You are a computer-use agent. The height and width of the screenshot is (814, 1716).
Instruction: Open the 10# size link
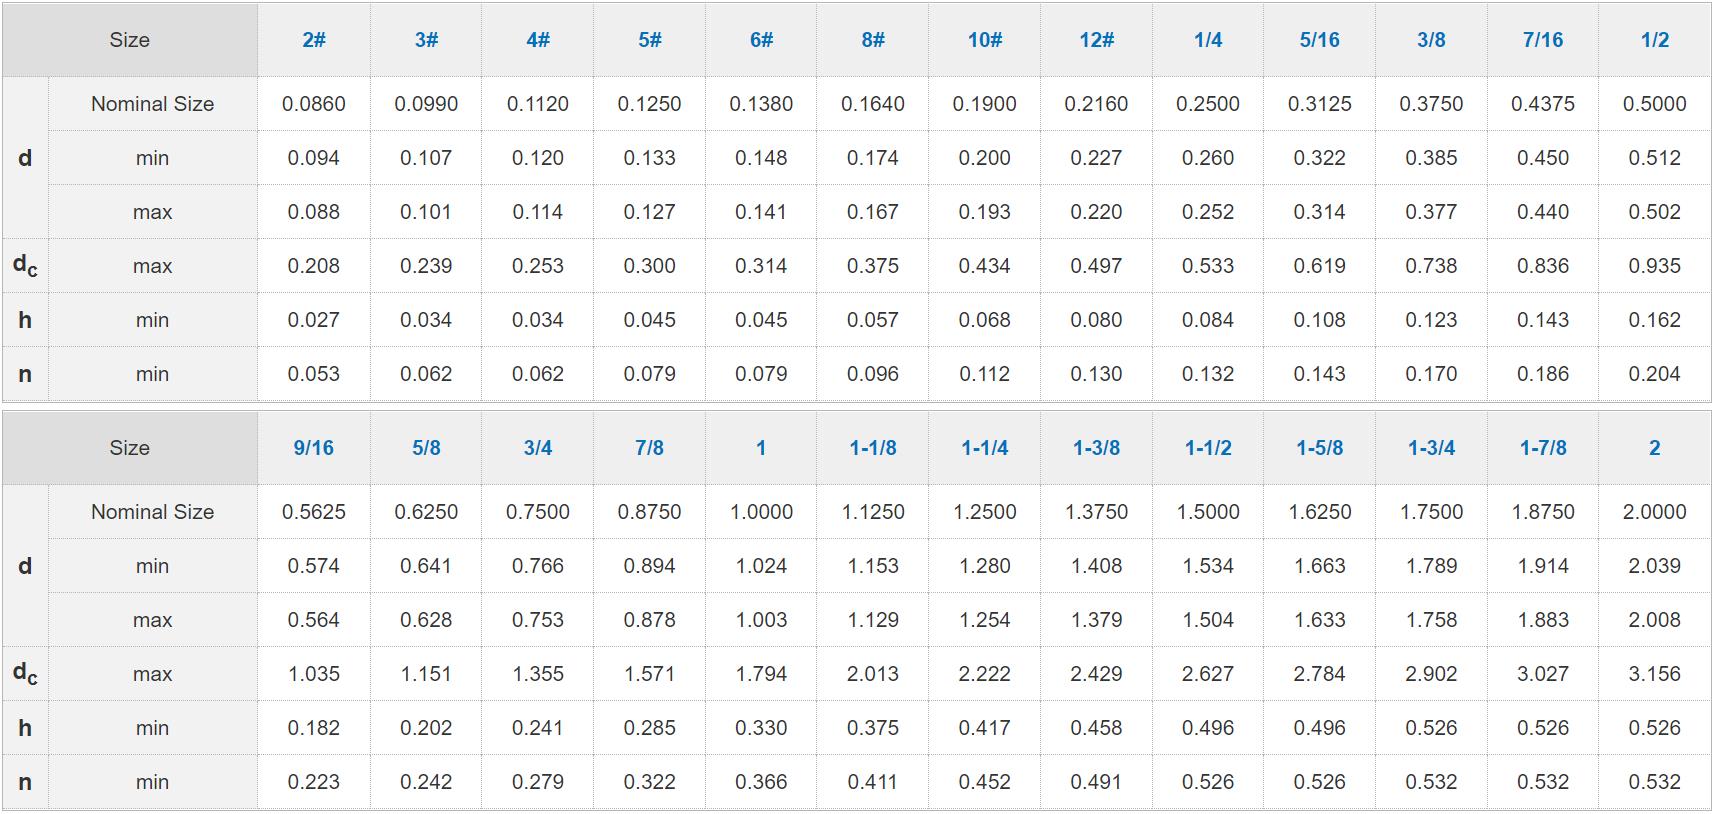[x=985, y=40]
